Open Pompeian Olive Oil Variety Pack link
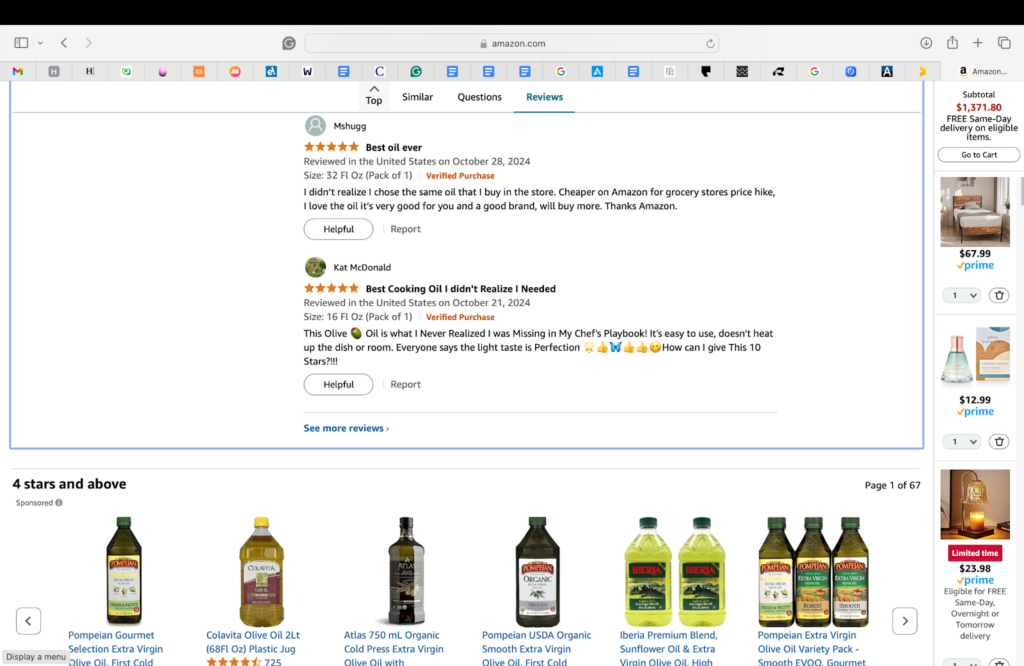This screenshot has width=1024, height=666. pos(812,648)
